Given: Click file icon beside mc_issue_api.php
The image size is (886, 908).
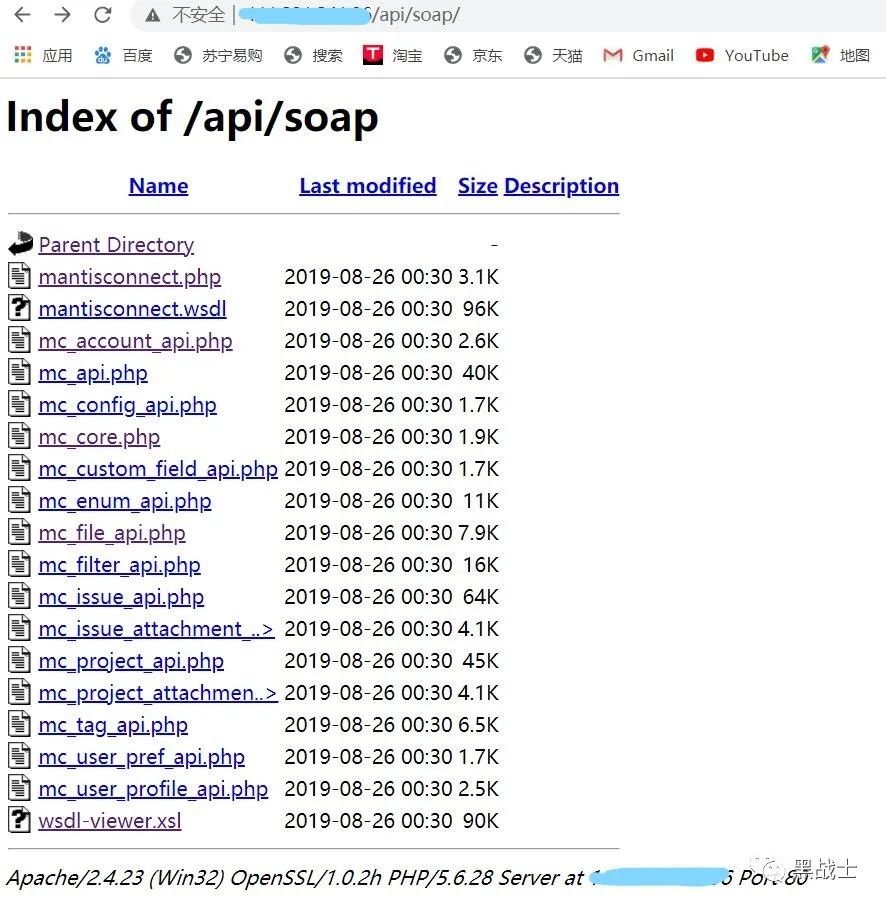Looking at the screenshot, I should pyautogui.click(x=19, y=596).
